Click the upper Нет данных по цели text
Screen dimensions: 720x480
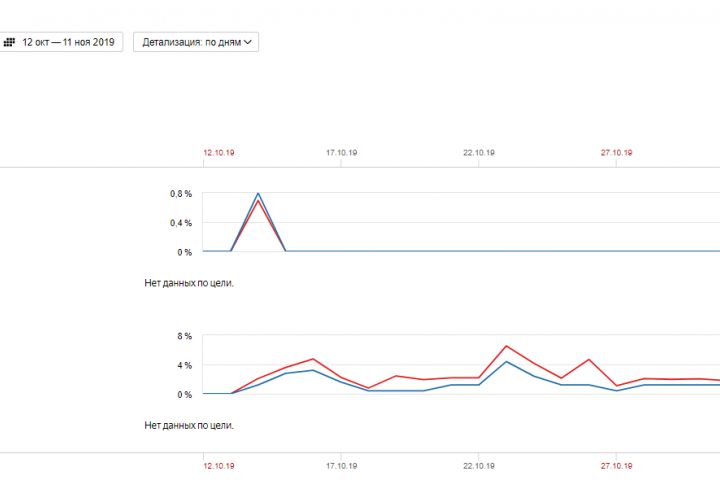[189, 283]
